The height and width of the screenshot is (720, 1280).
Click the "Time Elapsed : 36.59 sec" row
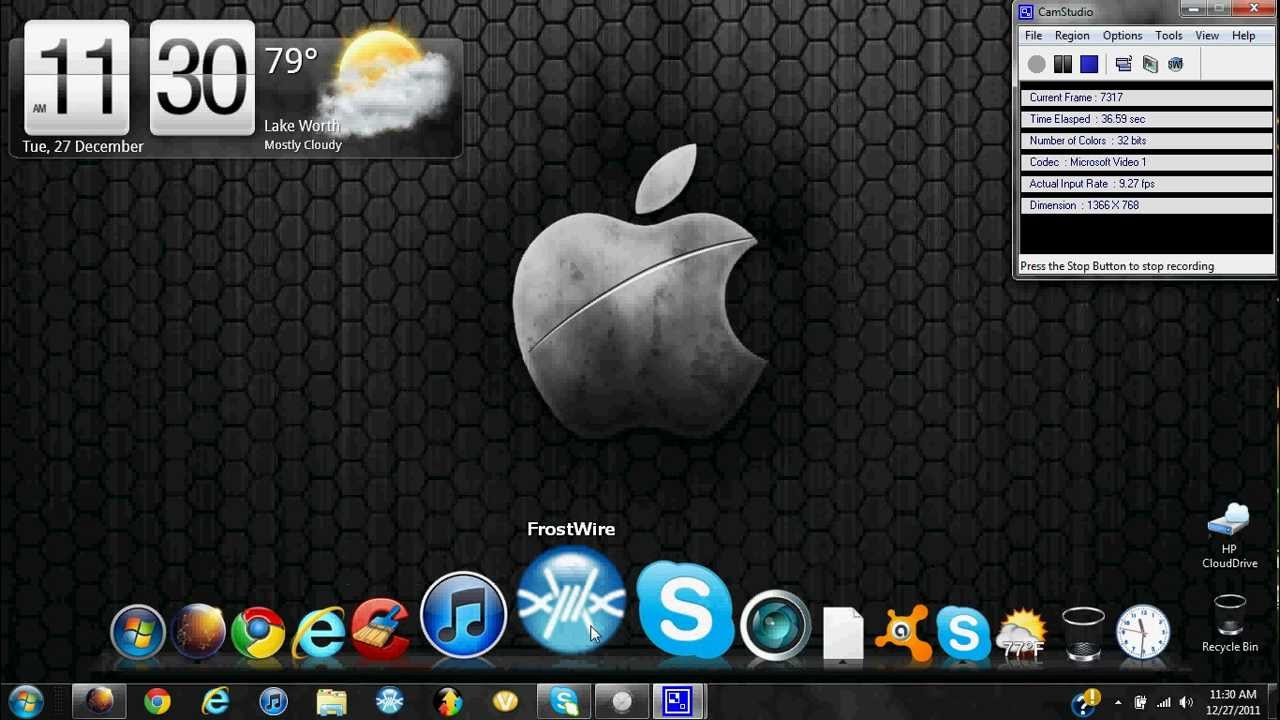pos(1146,119)
